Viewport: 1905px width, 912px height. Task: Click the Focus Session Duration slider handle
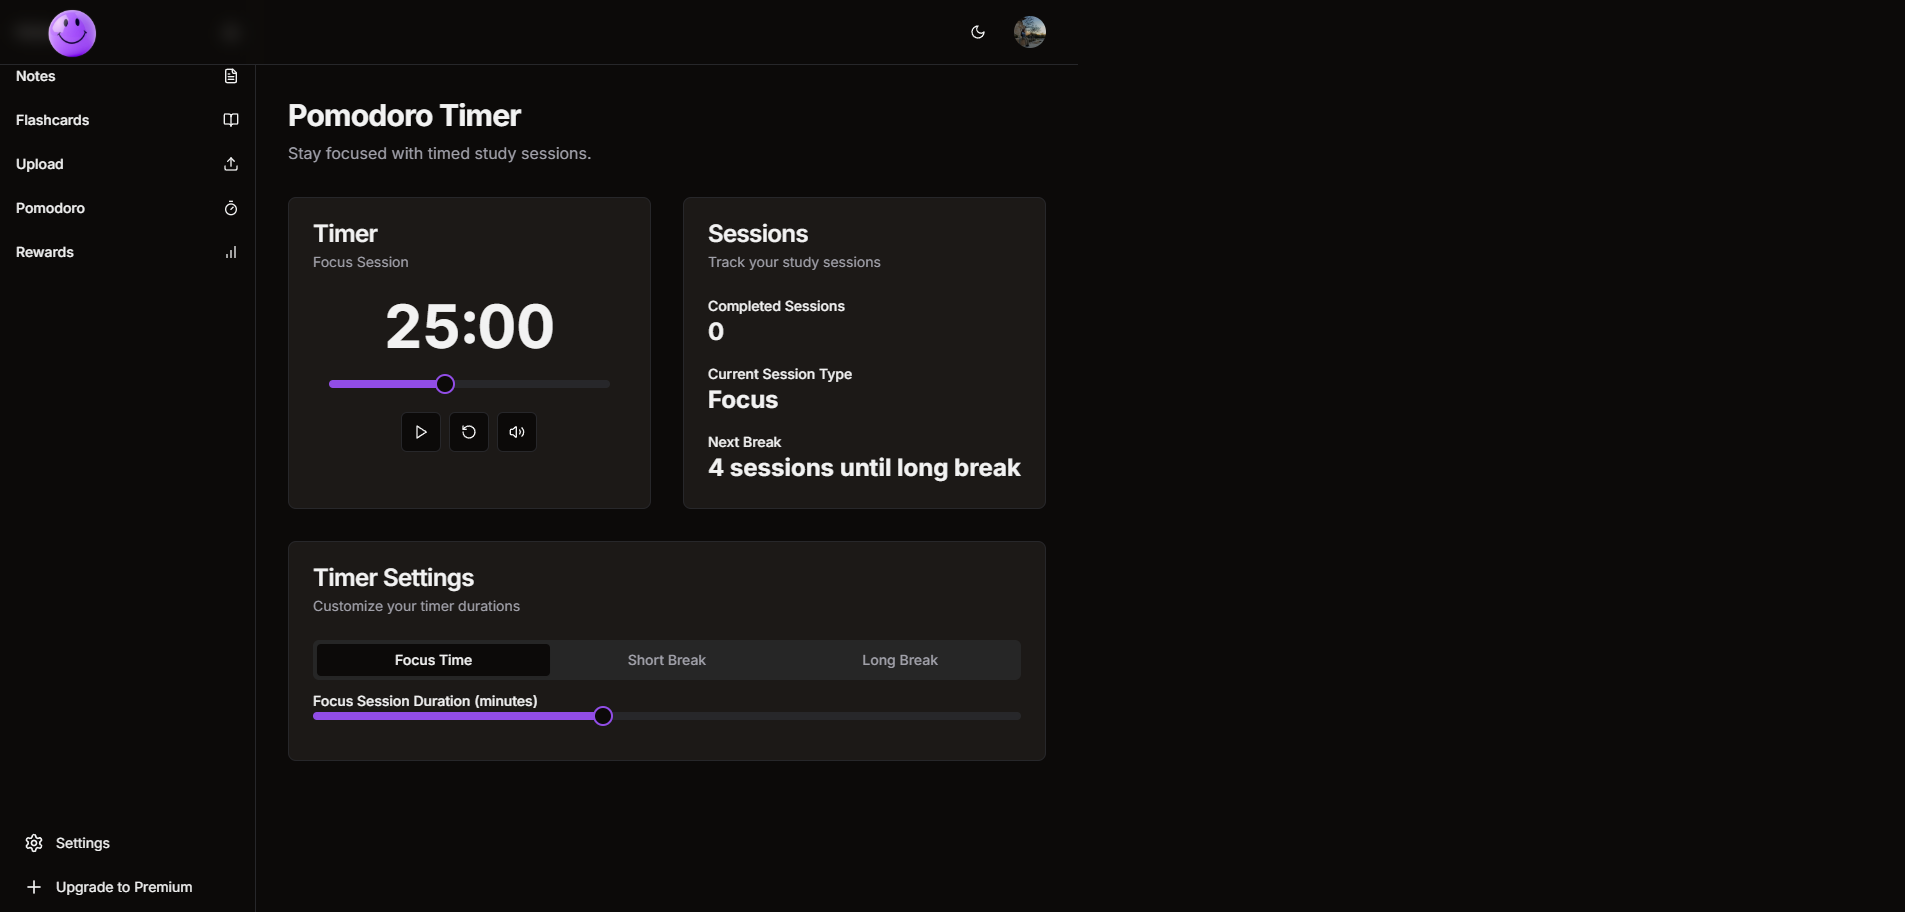603,716
